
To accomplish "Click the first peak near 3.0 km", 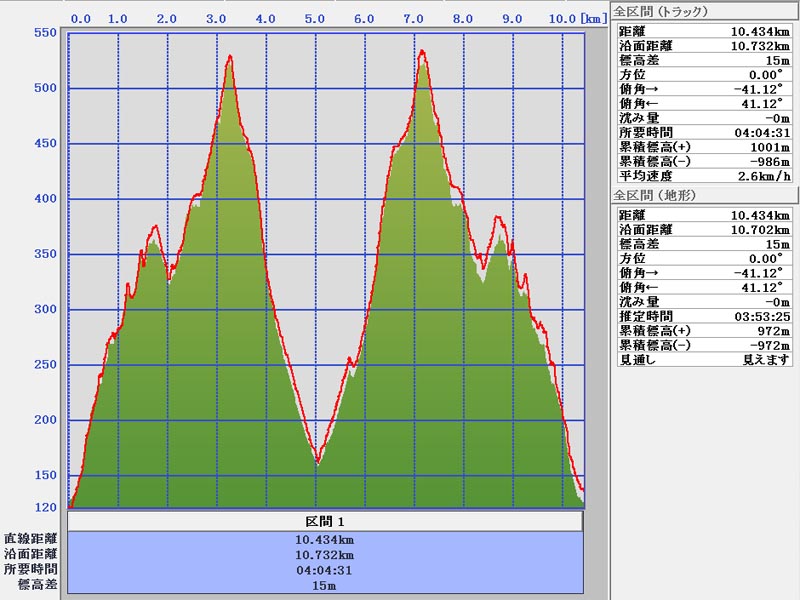I will (230, 57).
